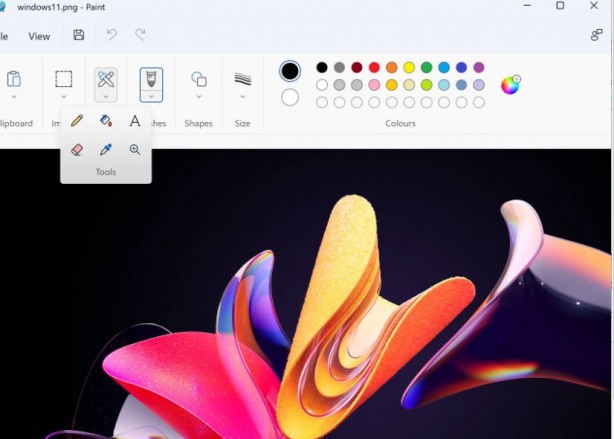This screenshot has width=614, height=439.
Task: Click the Undo arrow
Action: (112, 35)
